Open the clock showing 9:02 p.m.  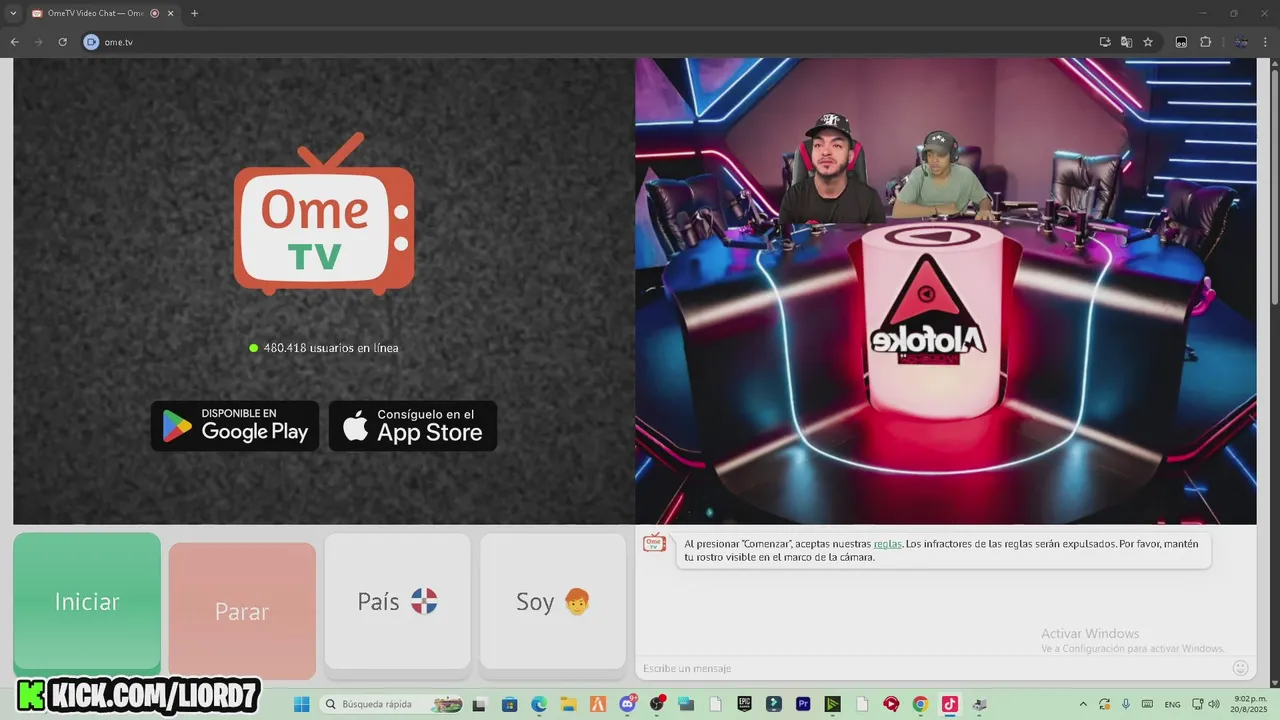pos(1247,704)
